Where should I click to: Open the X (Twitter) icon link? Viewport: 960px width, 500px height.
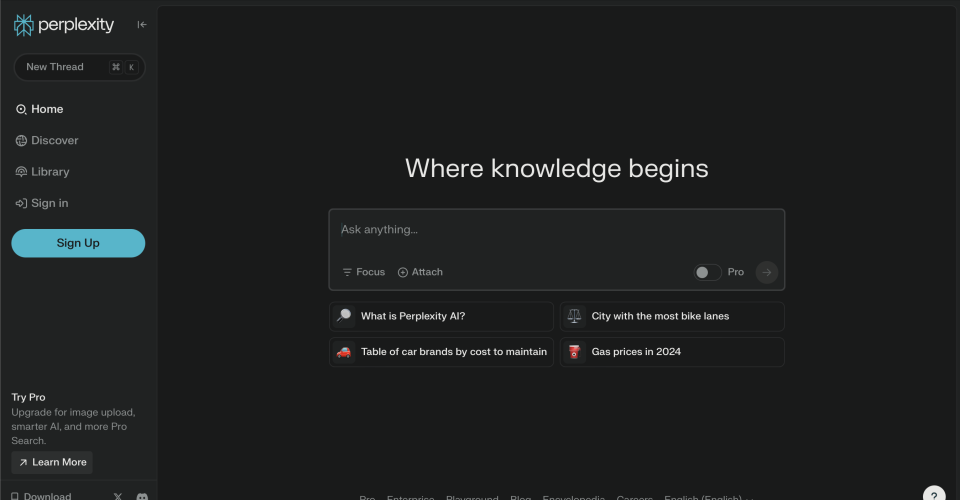[118, 496]
